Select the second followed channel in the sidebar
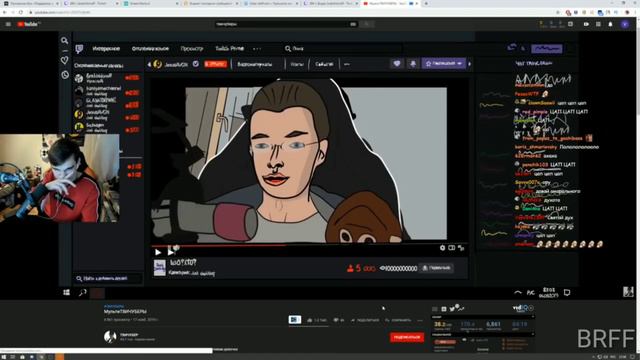640x360 pixels. point(108,91)
